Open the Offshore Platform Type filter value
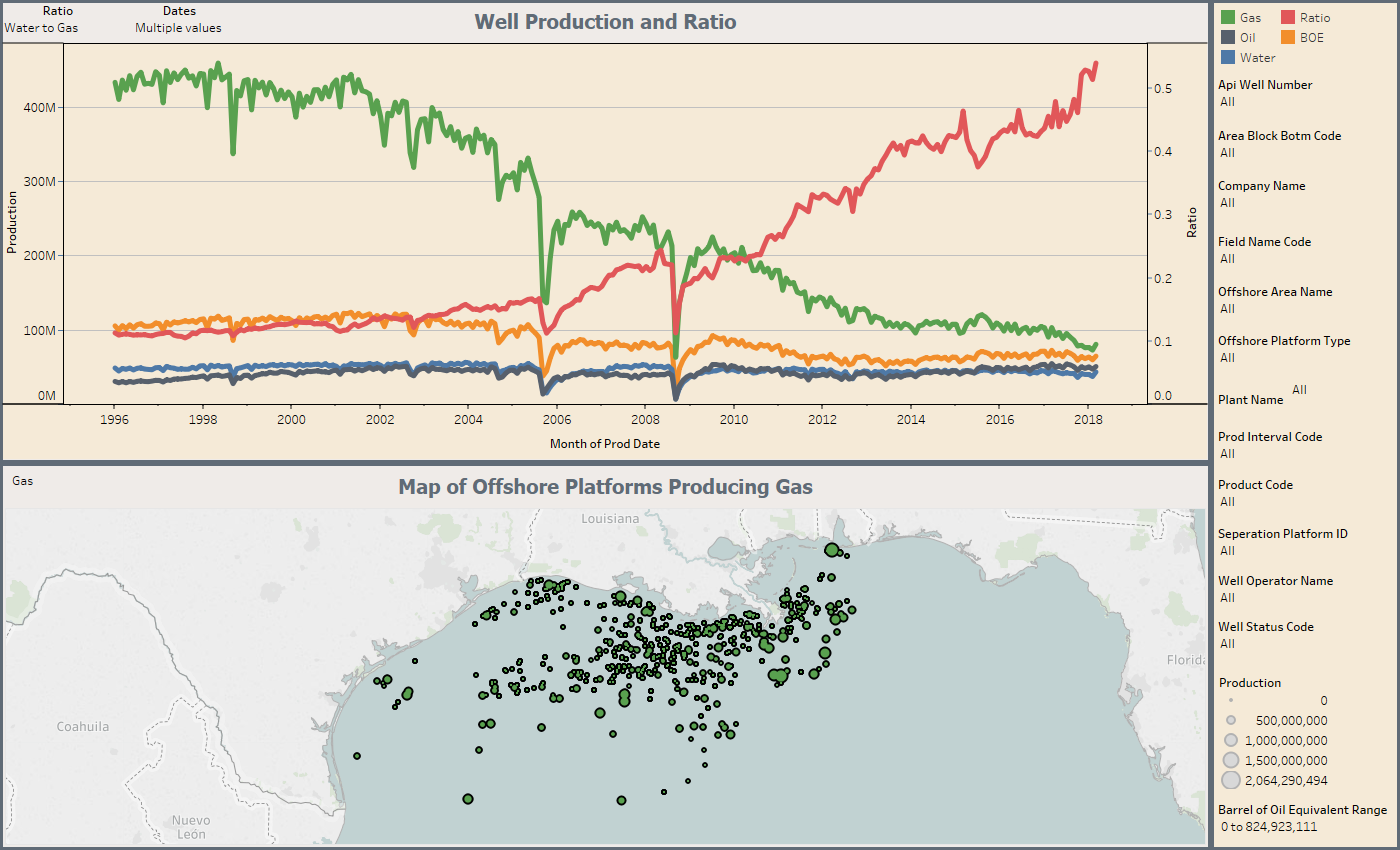This screenshot has height=850, width=1400. click(1227, 357)
